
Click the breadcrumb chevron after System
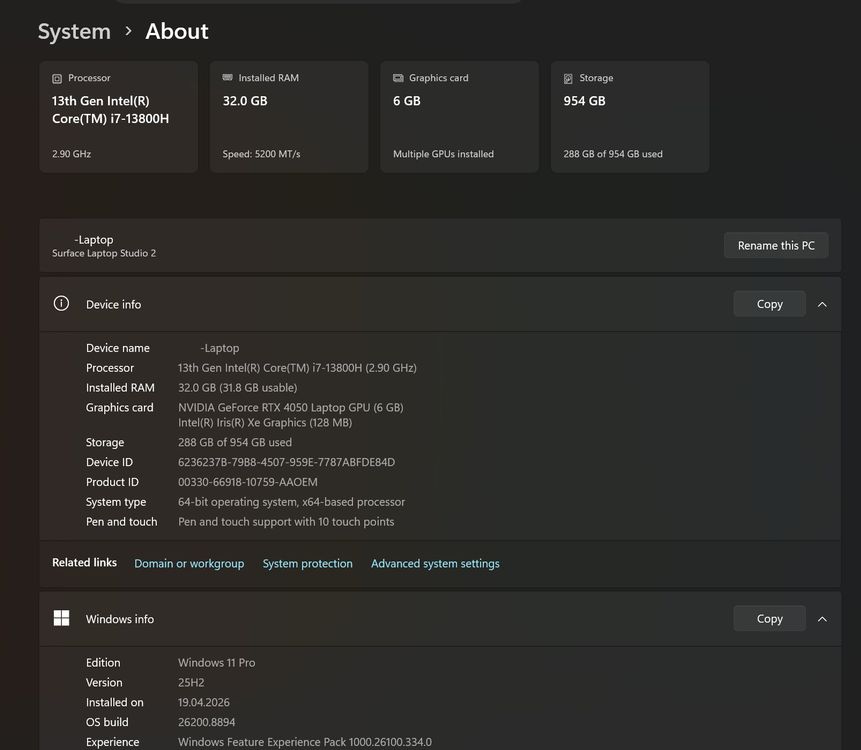point(128,31)
